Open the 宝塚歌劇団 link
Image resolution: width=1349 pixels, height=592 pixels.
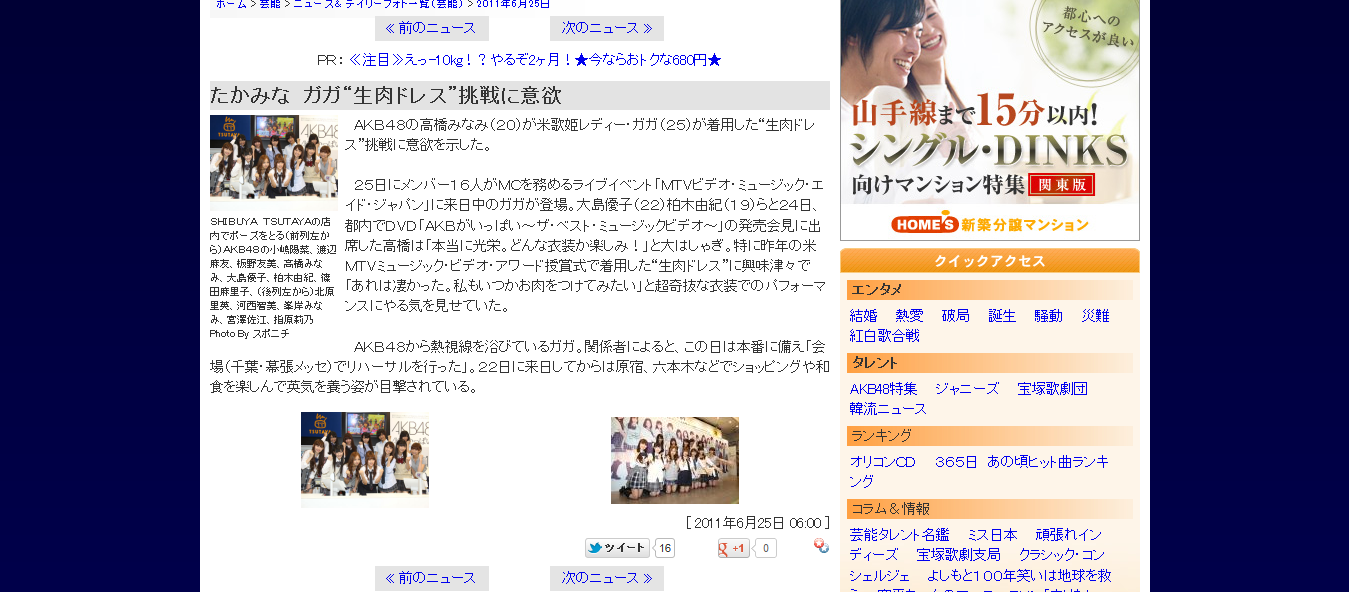[1053, 389]
